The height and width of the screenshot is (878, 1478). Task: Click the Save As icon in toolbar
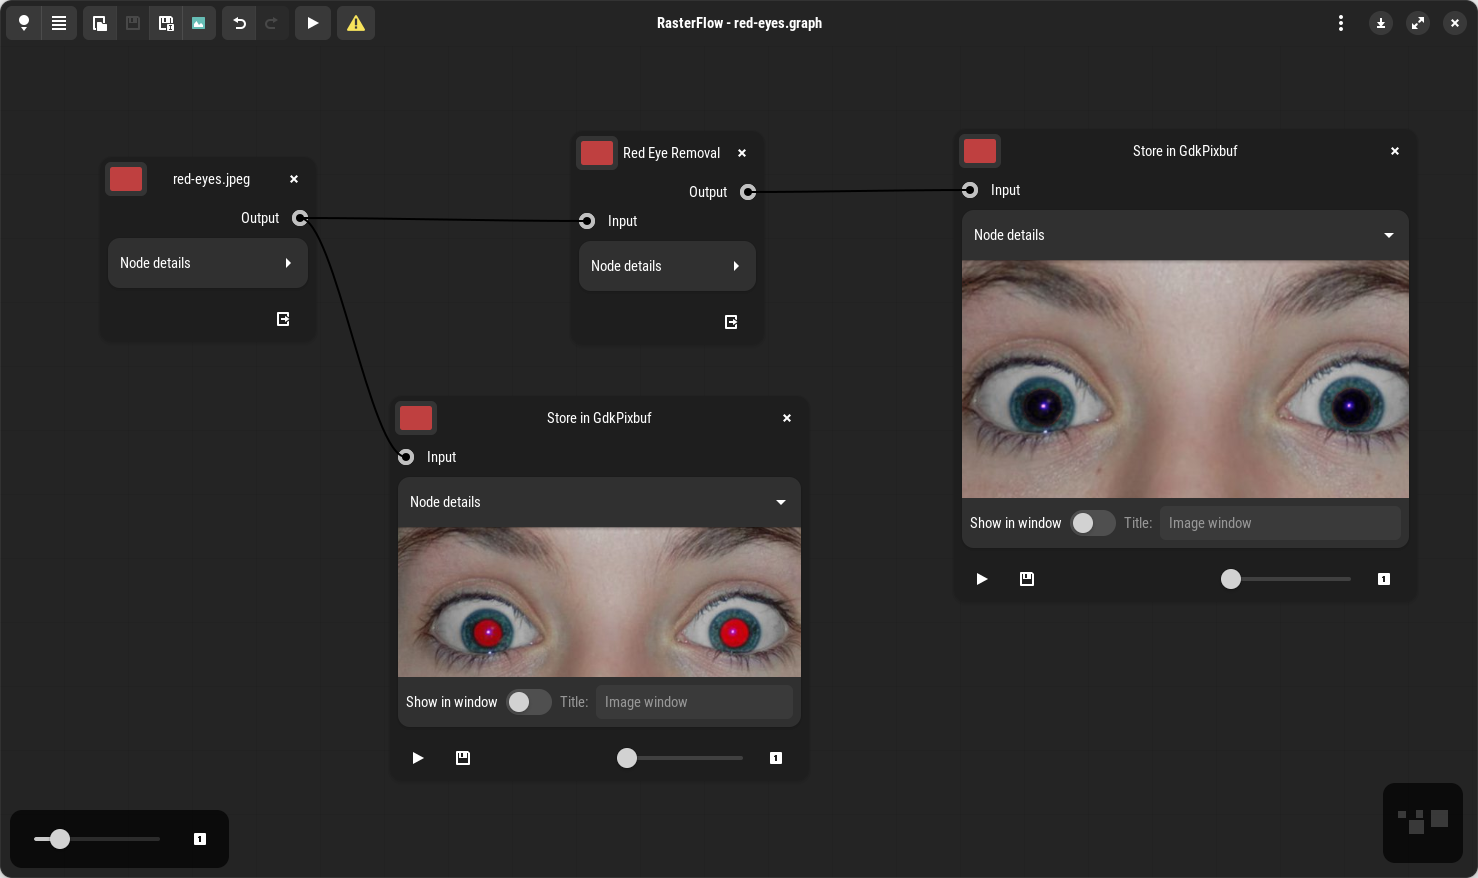166,23
